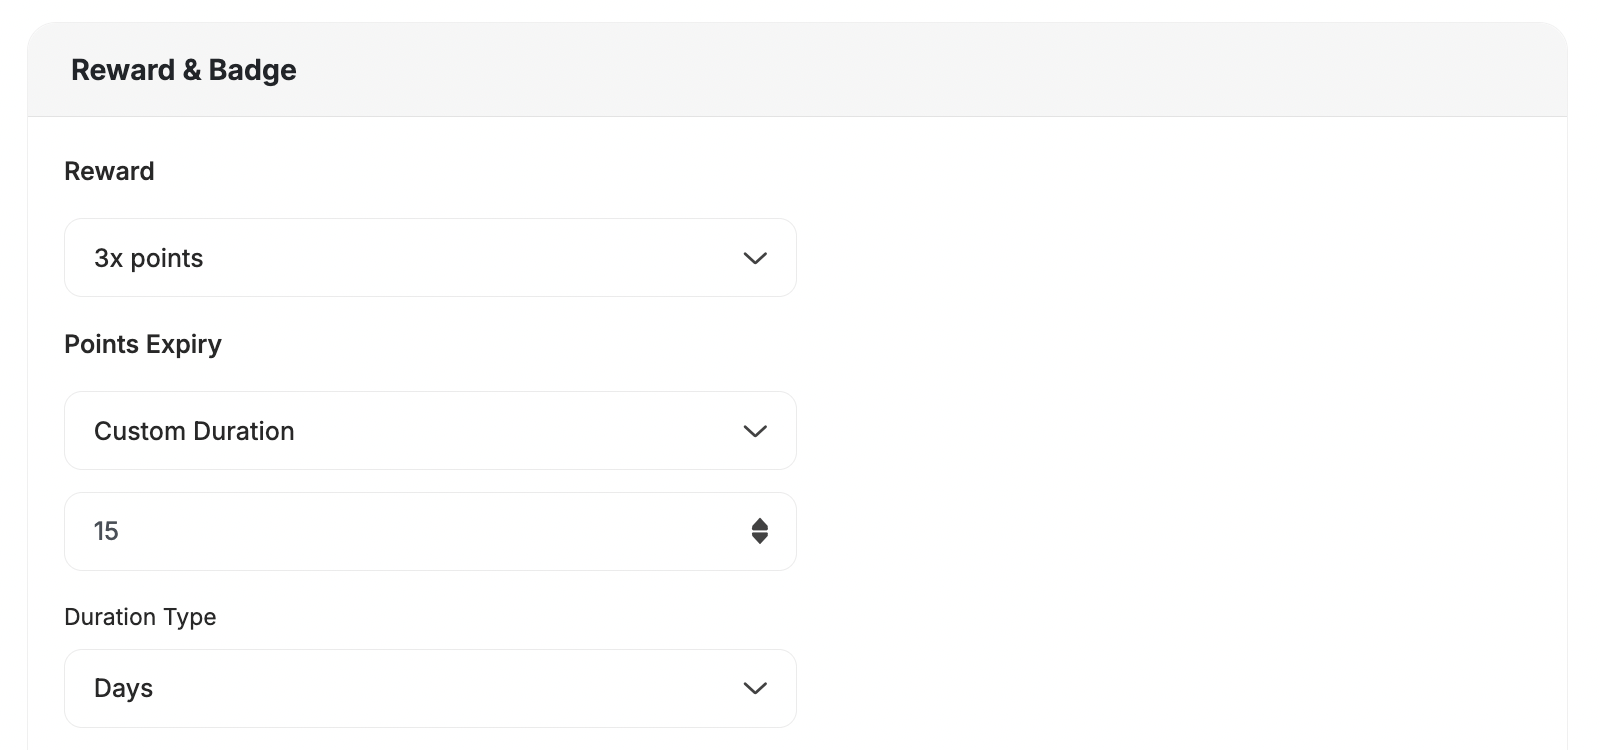Open the 3x points reward dropdown
The image size is (1600, 750).
430,258
